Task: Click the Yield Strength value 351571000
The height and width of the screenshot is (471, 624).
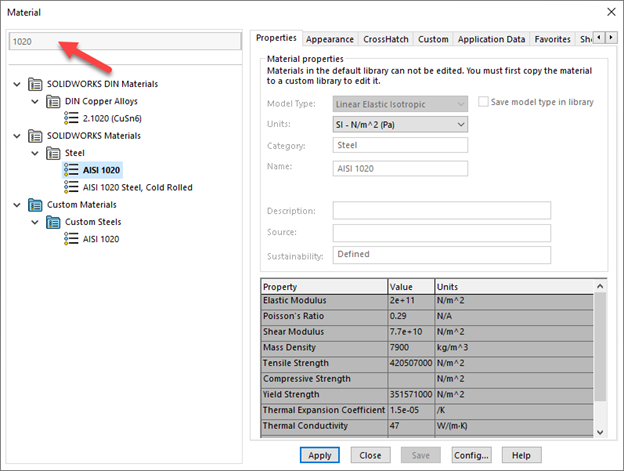Action: (x=411, y=395)
